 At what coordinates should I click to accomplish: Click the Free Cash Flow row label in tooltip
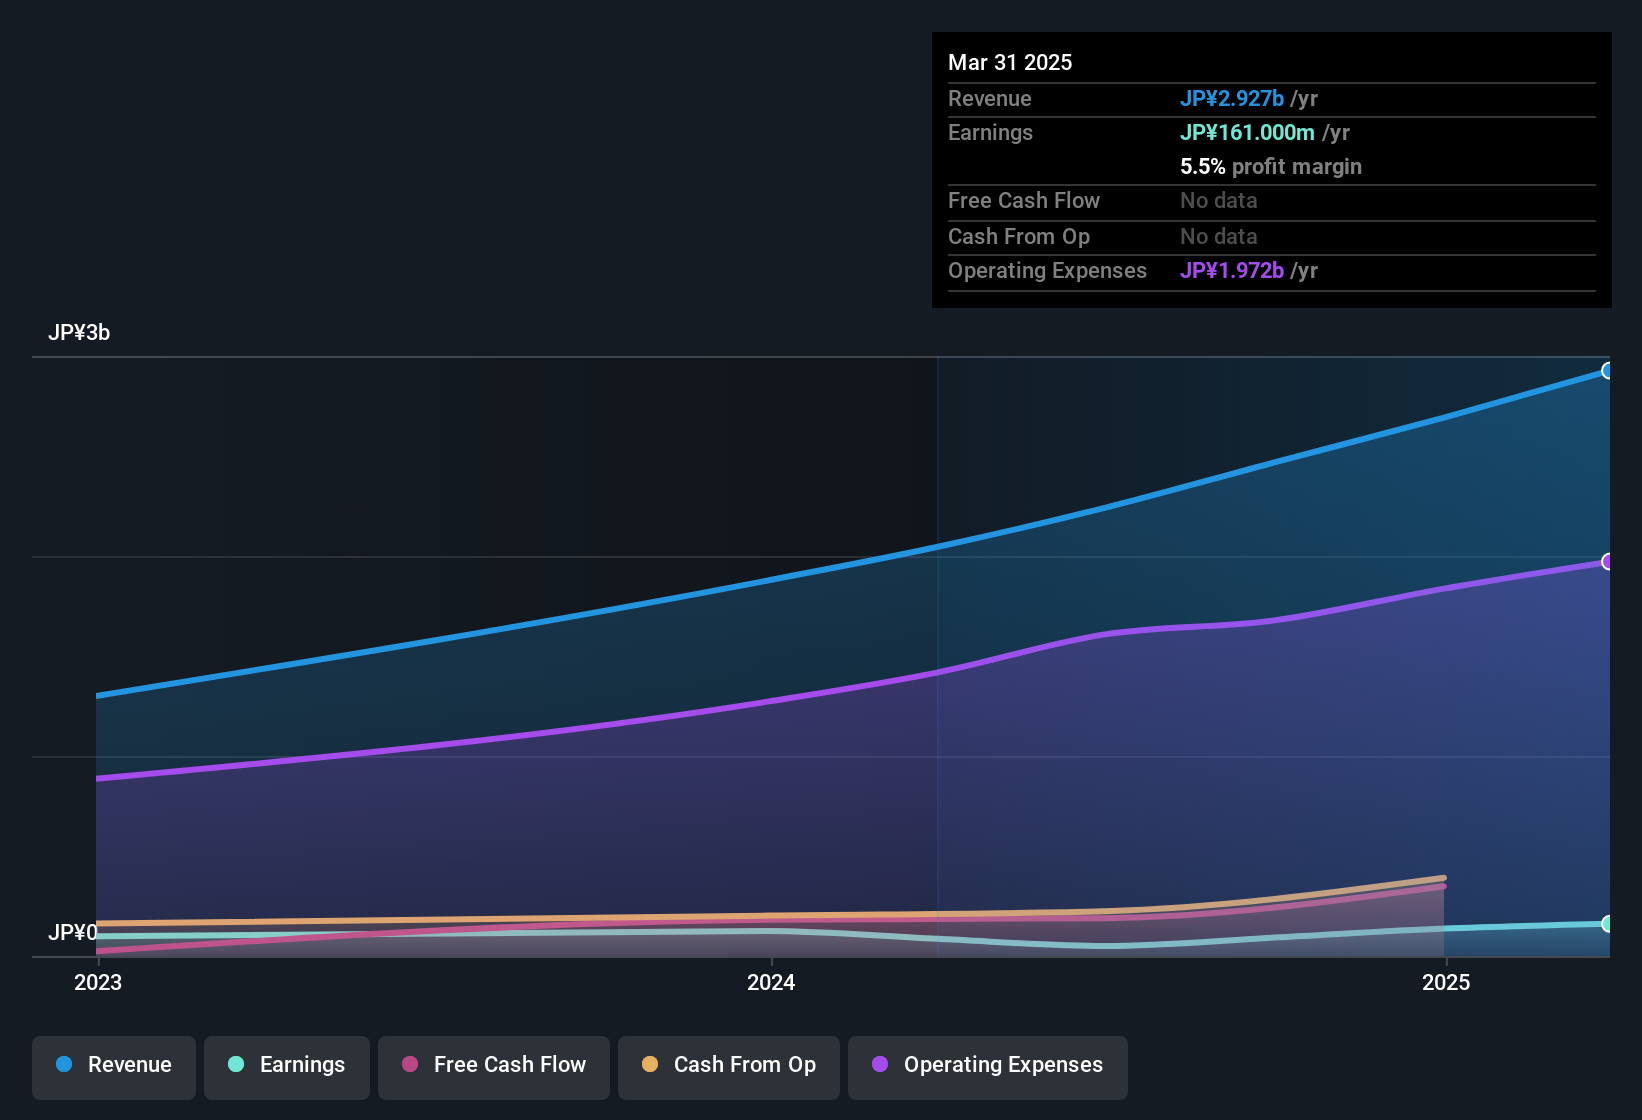[1024, 200]
